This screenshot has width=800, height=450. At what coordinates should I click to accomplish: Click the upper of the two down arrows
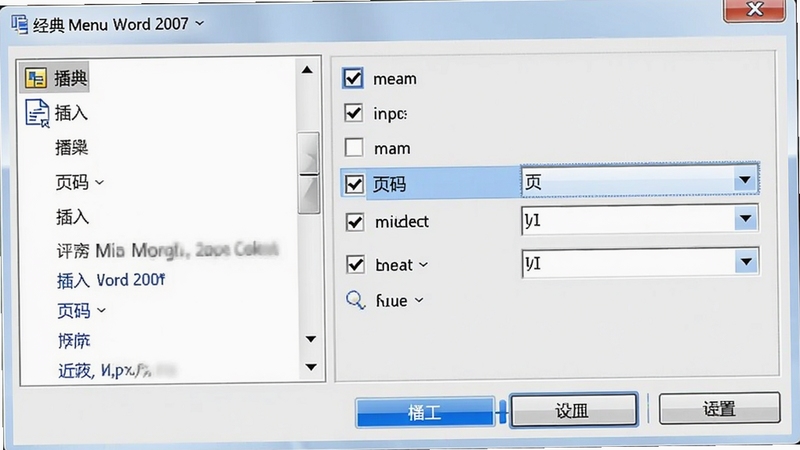(310, 339)
